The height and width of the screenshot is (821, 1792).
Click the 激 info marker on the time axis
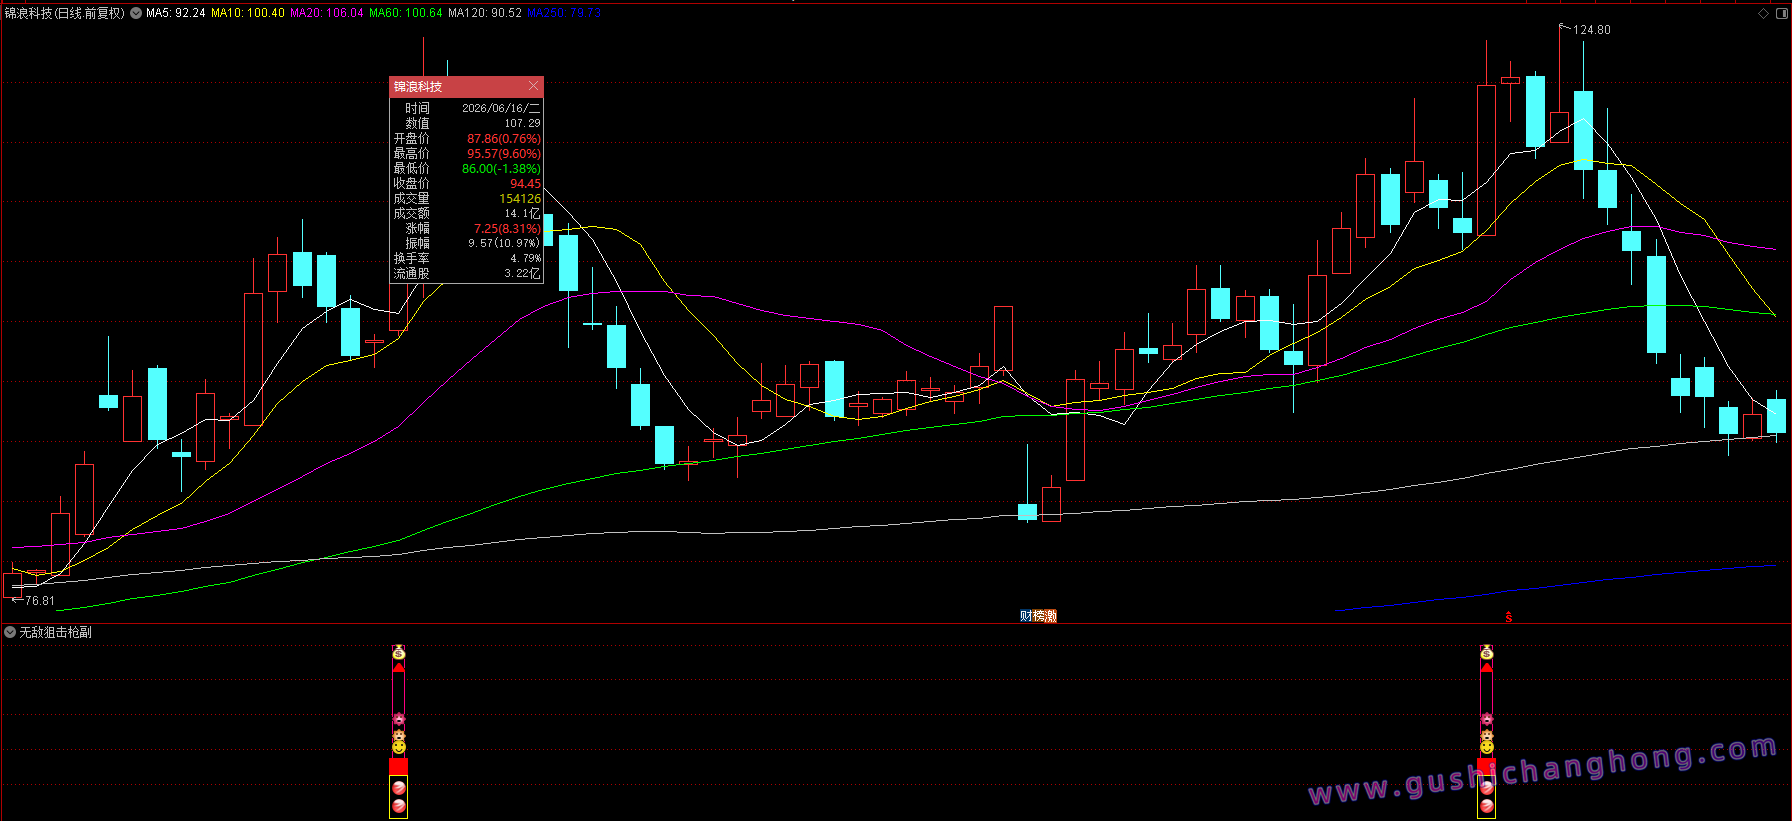pos(1050,616)
